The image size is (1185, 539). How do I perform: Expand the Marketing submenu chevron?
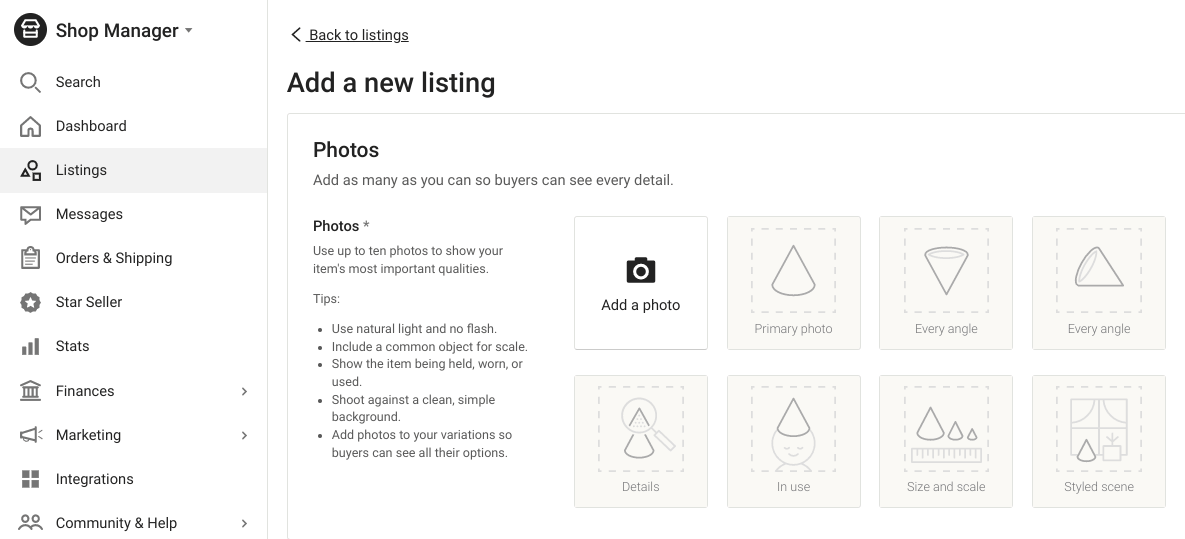(x=244, y=435)
